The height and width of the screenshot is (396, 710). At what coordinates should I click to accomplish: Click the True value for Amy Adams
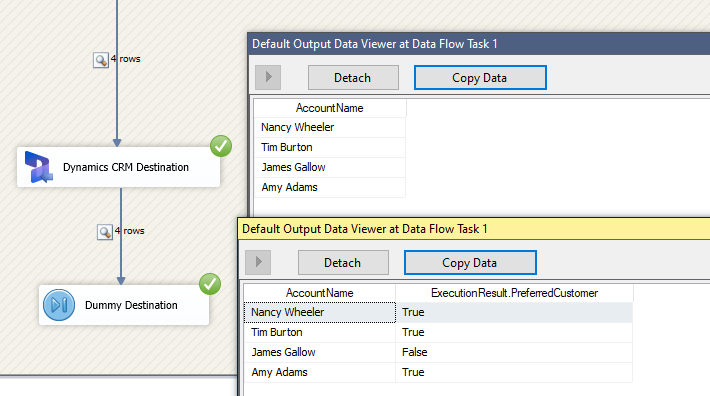click(514, 372)
